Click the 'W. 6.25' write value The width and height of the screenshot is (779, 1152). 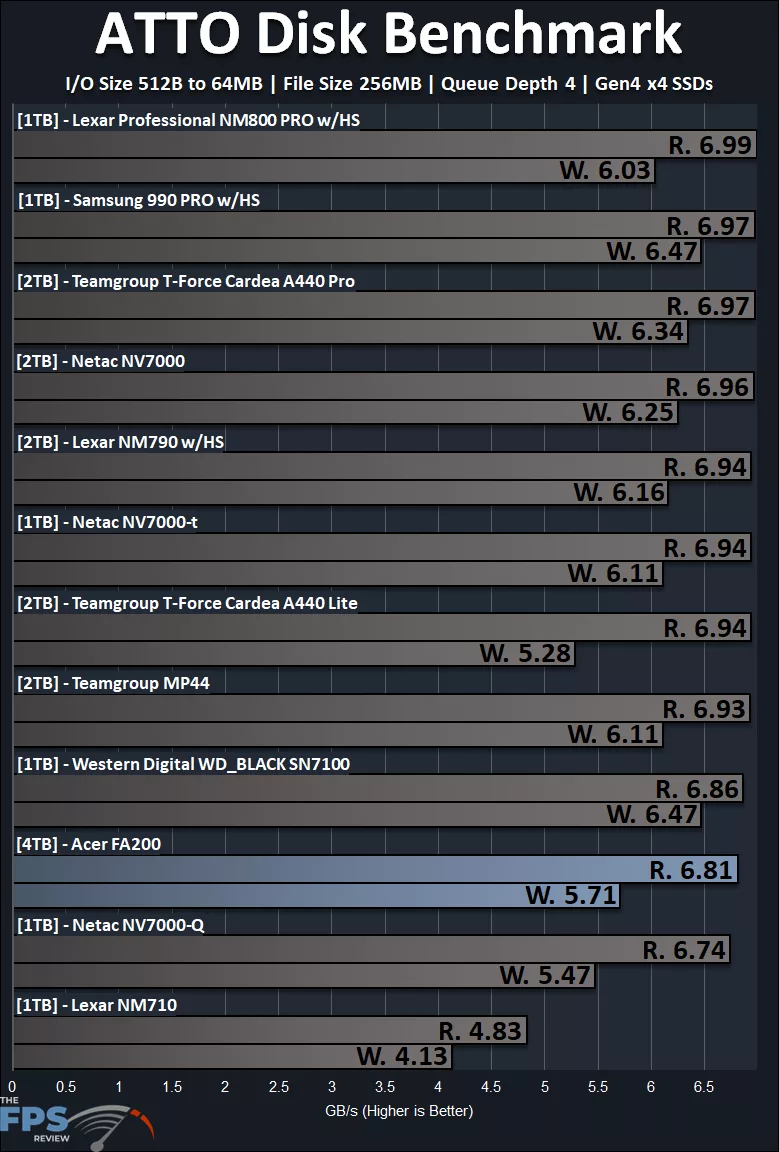pyautogui.click(x=629, y=412)
